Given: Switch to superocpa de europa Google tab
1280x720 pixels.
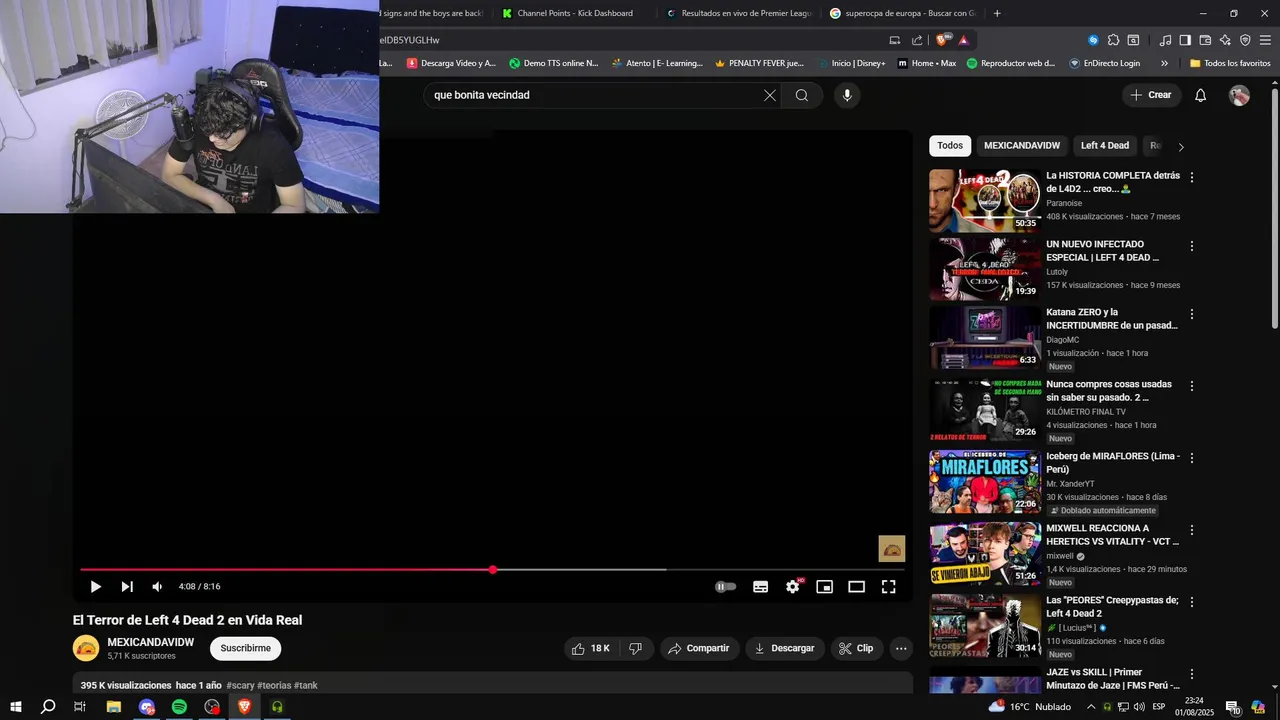Looking at the screenshot, I should pos(903,13).
